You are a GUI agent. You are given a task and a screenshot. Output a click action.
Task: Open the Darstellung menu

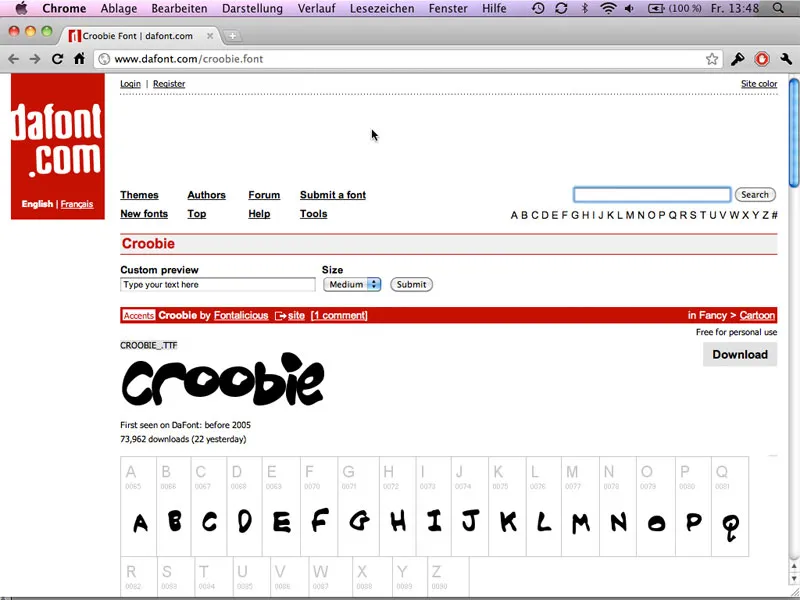pyautogui.click(x=252, y=8)
